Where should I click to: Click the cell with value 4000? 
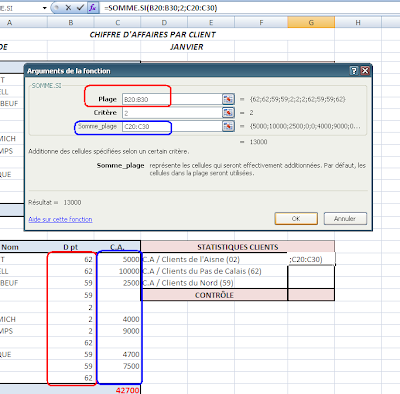(x=118, y=319)
